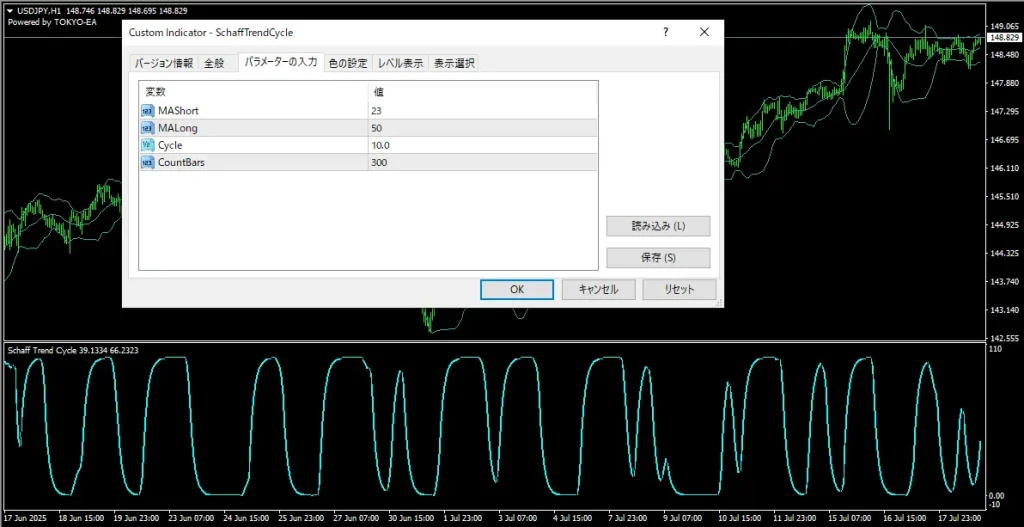Click the MAShort variable name
The image size is (1024, 527).
178,111
